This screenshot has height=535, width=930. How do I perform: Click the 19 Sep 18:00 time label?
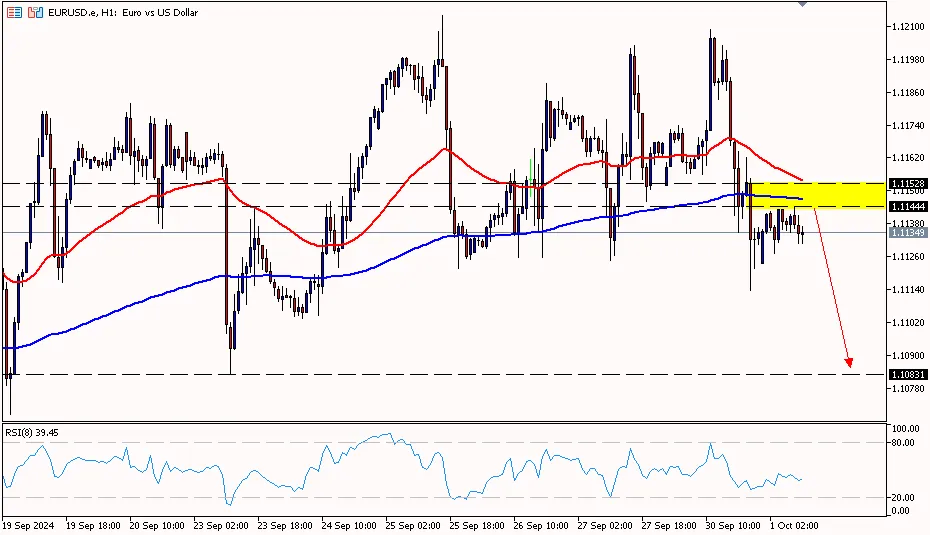pos(93,526)
